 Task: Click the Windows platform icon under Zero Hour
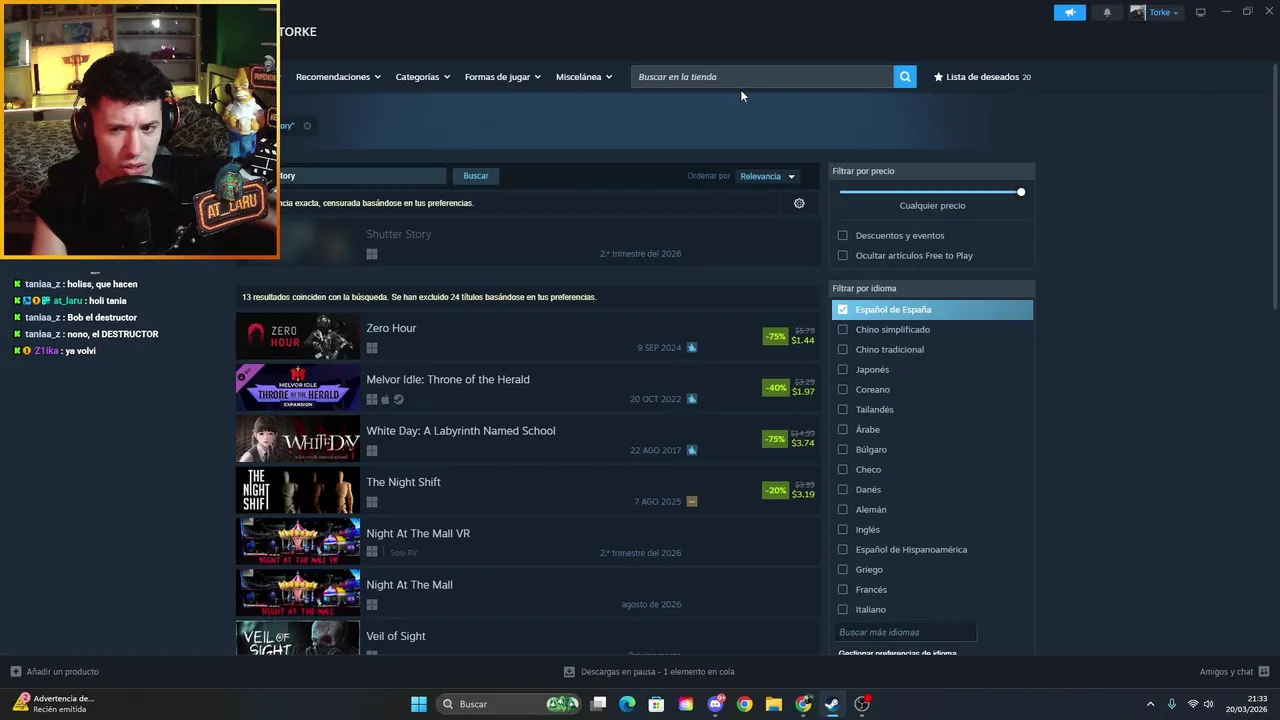[x=372, y=348]
